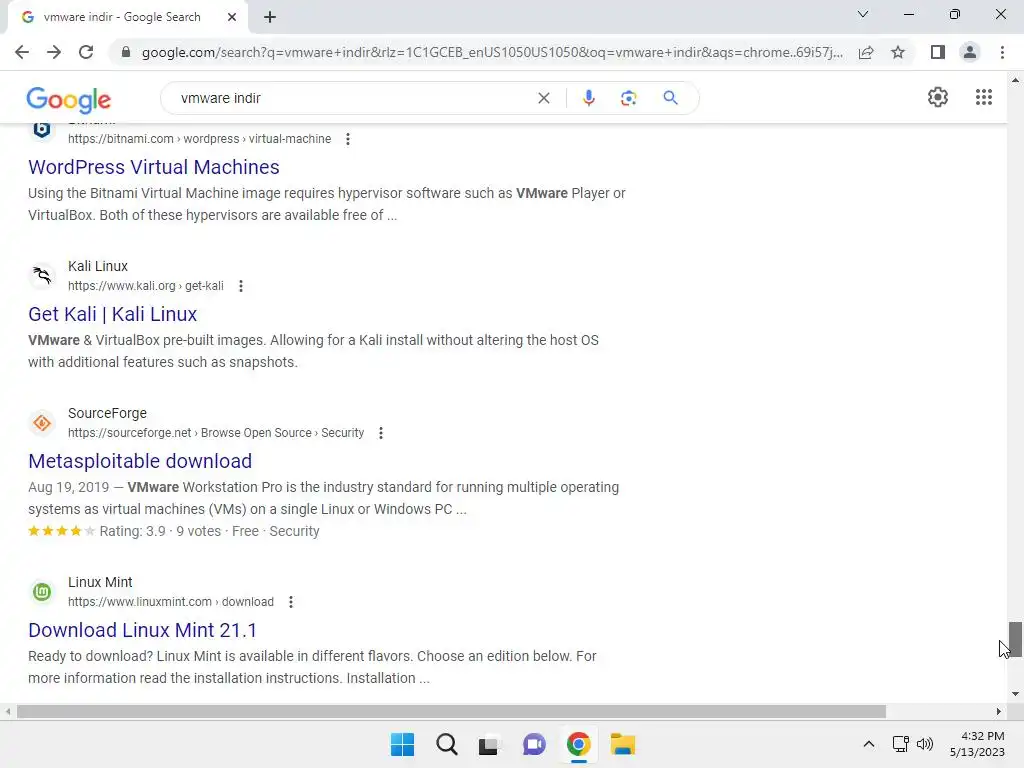
Task: Click the scroll right arrow
Action: click(999, 711)
